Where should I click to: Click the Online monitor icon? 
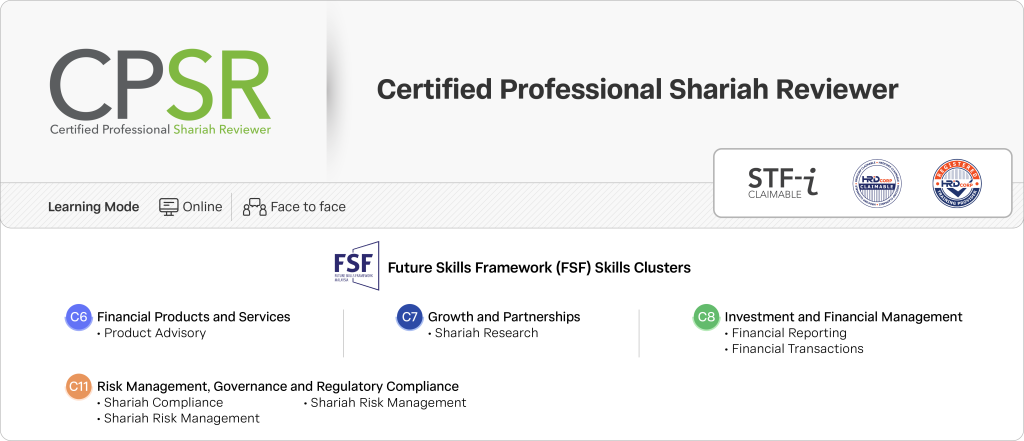pos(168,207)
